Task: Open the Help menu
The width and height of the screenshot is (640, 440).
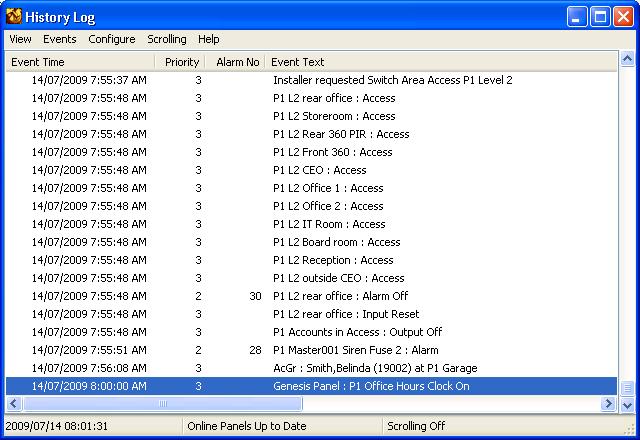Action: coord(209,39)
